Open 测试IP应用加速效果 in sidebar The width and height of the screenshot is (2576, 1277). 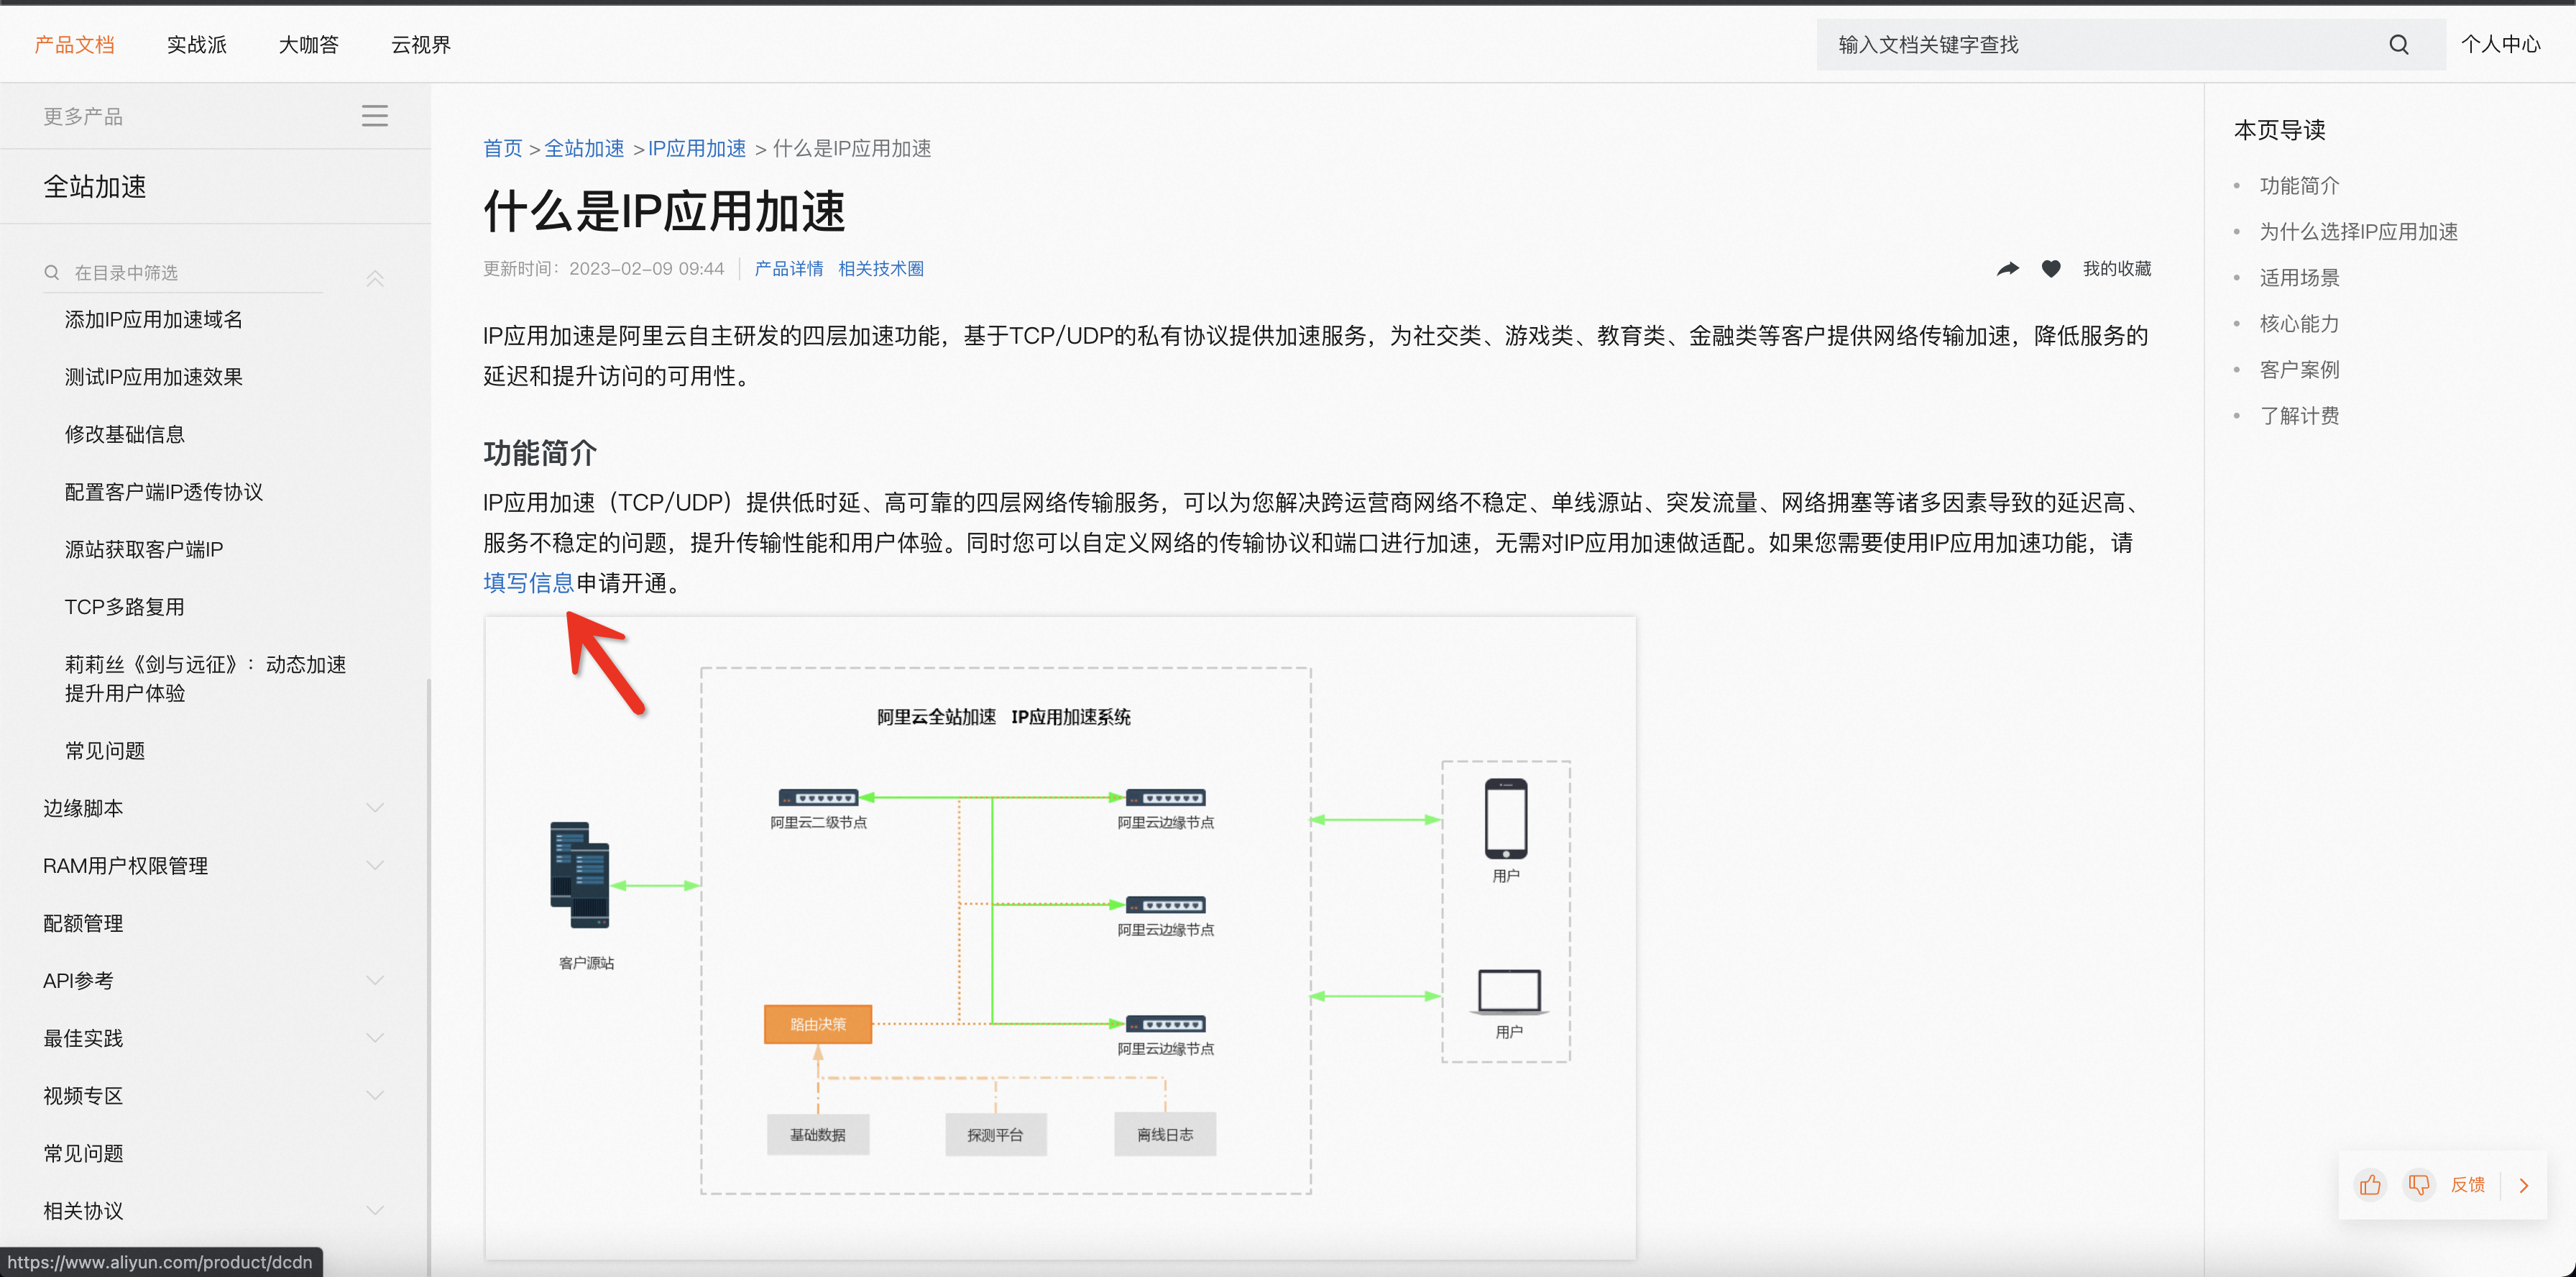(154, 377)
